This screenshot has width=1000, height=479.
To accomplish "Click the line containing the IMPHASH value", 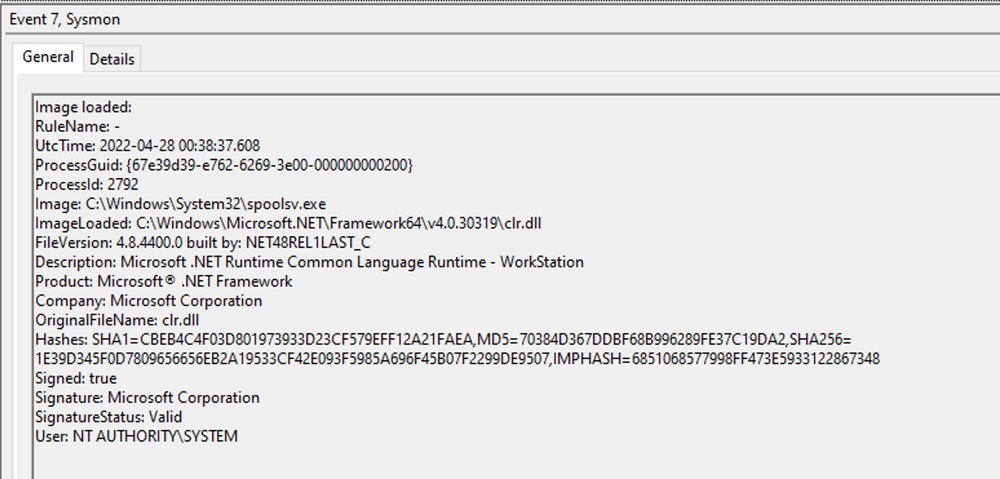I will pyautogui.click(x=457, y=359).
